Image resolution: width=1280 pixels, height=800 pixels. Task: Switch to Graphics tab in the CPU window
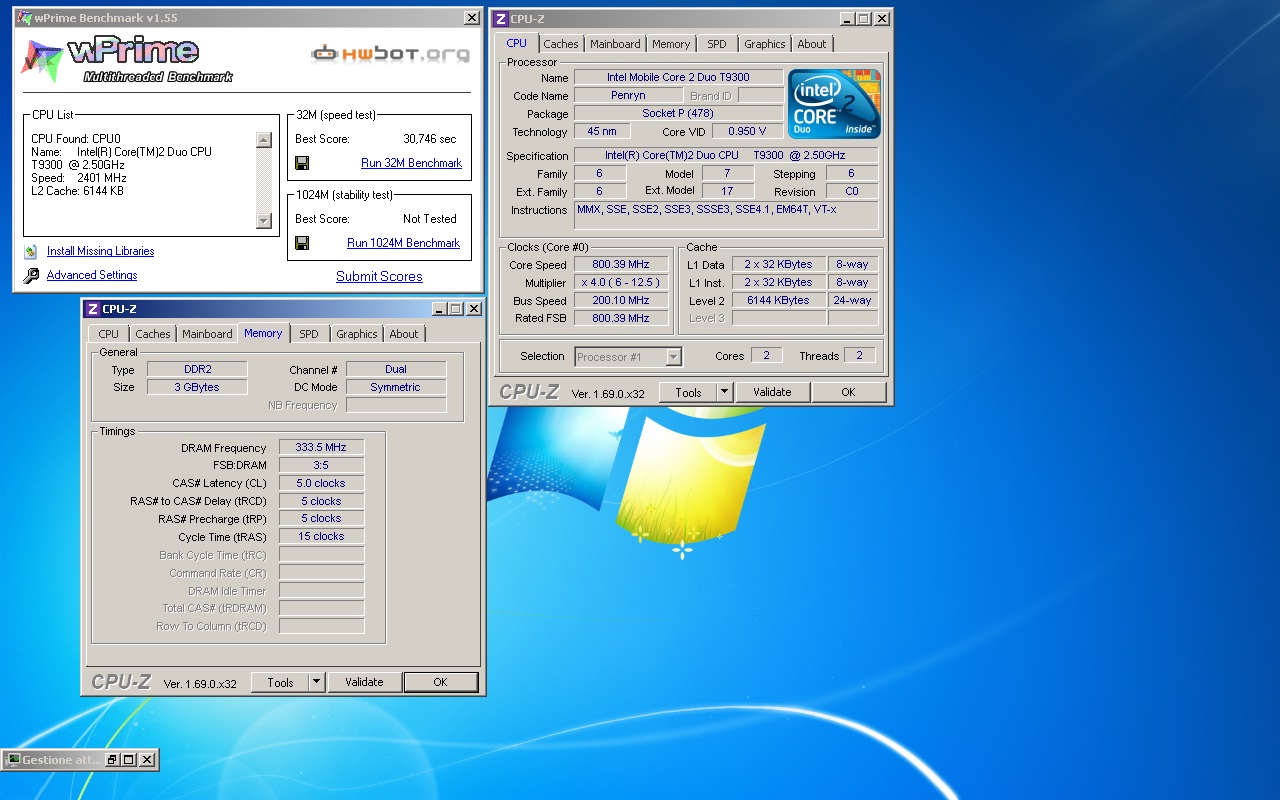[765, 44]
